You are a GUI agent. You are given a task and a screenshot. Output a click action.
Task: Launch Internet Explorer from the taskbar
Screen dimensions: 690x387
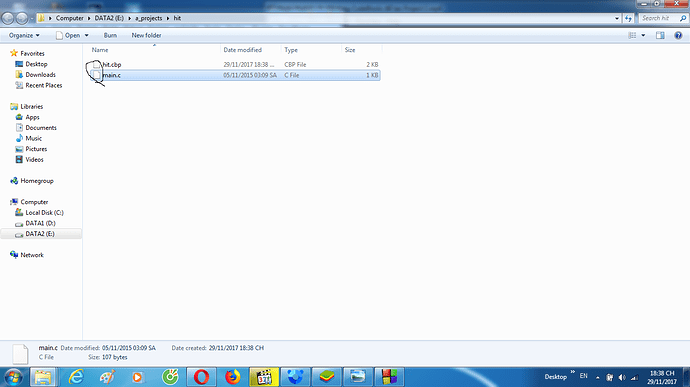click(x=76, y=377)
